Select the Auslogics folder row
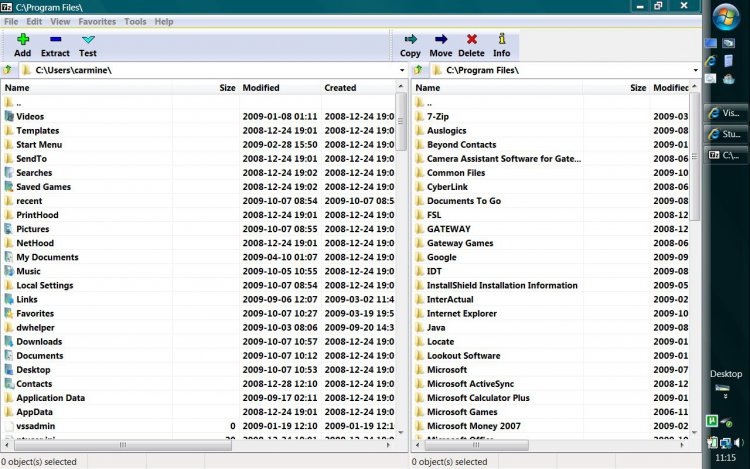The height and width of the screenshot is (469, 750). click(550, 131)
